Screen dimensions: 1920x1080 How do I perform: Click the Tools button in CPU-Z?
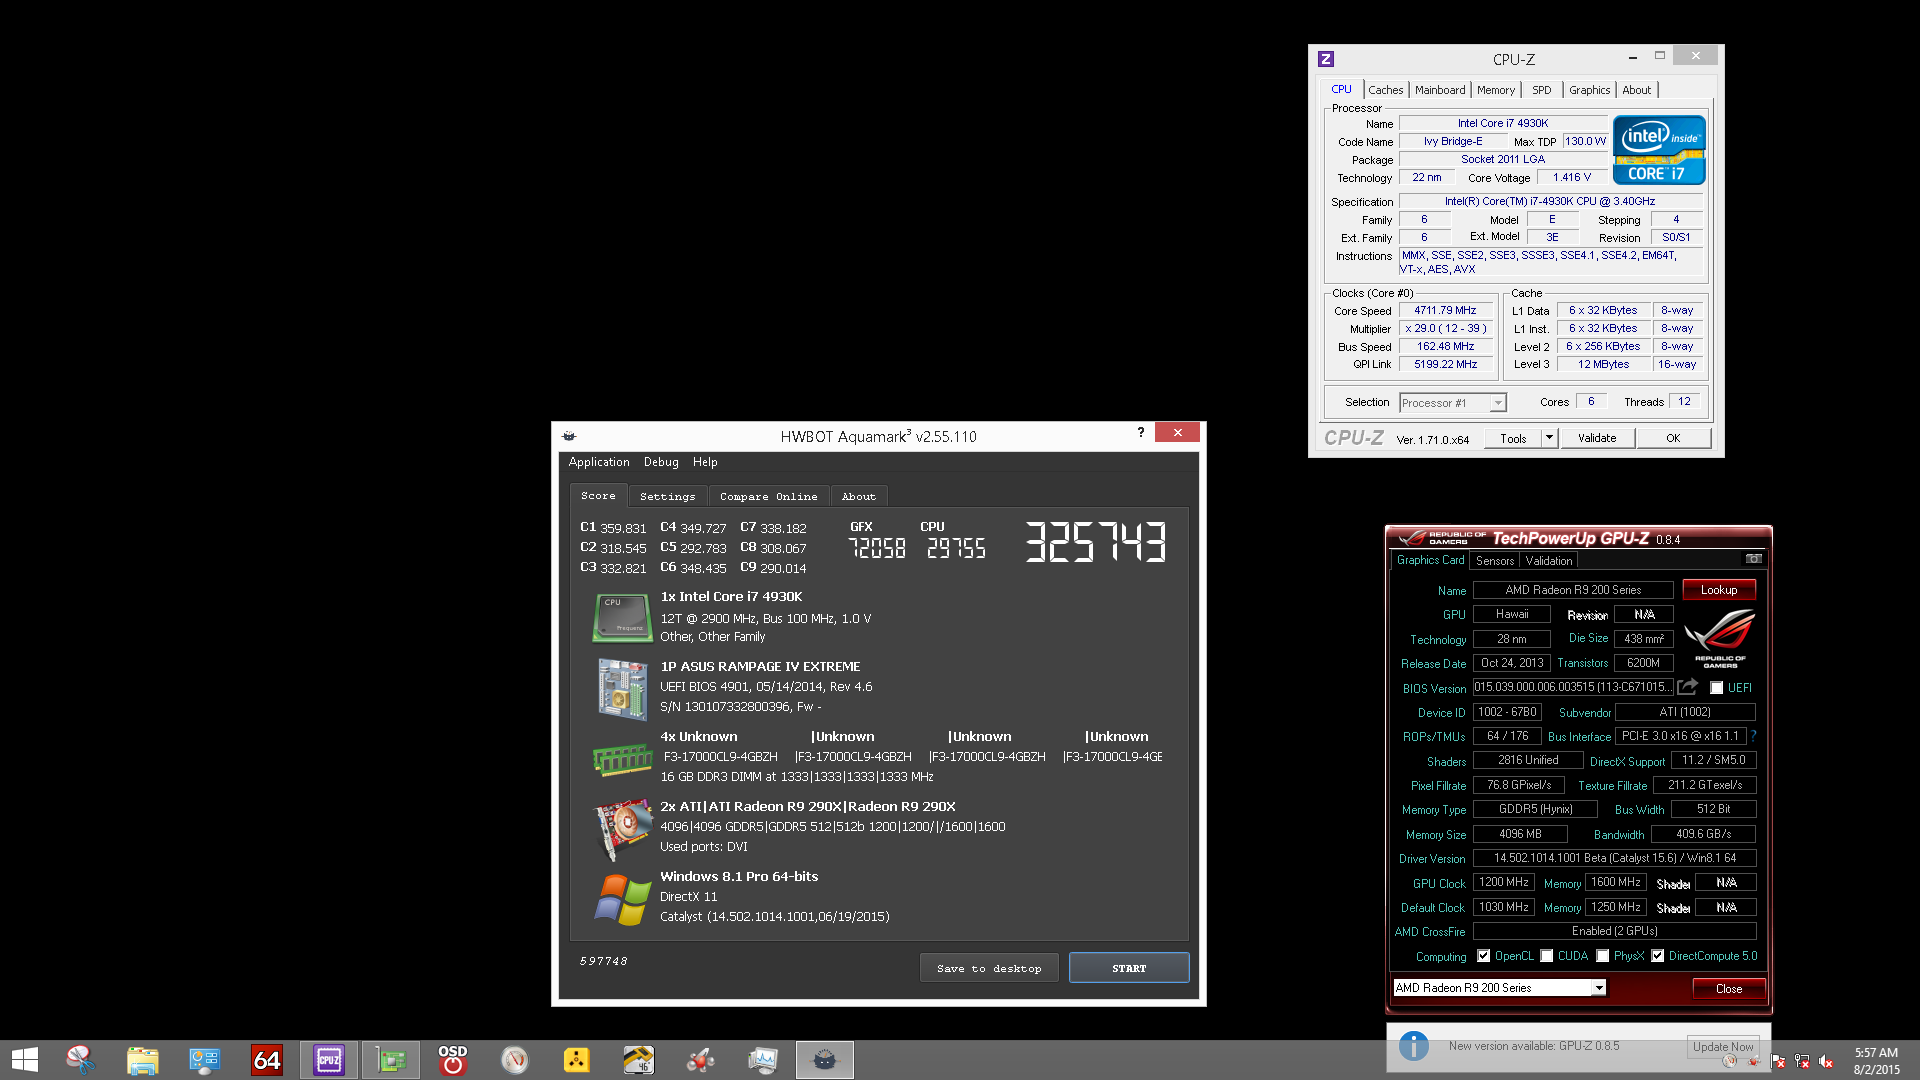coord(1513,438)
